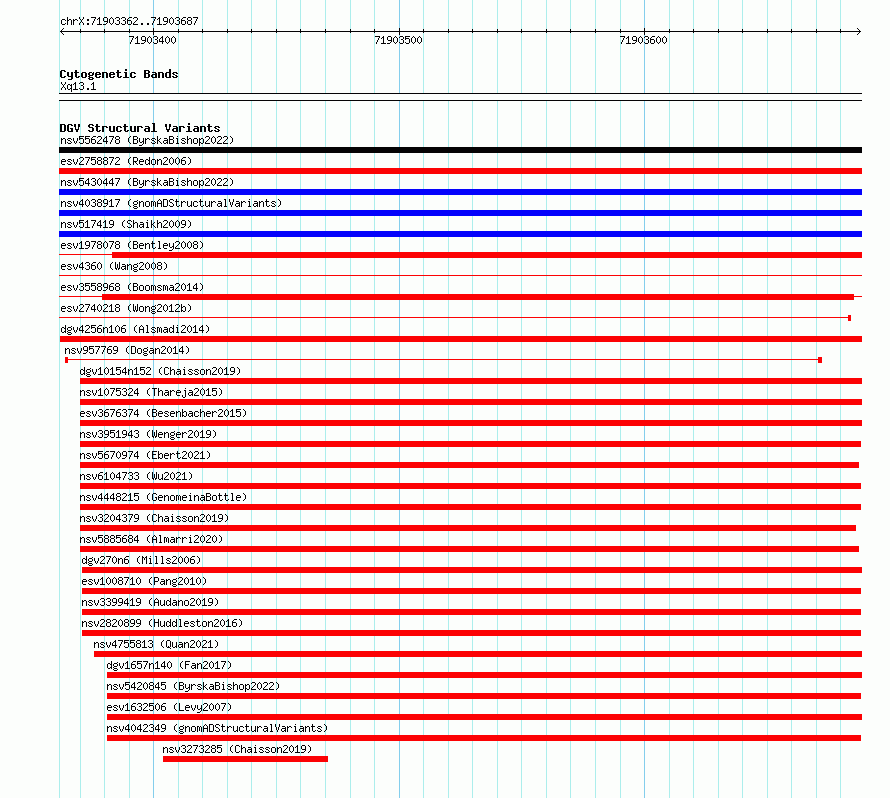This screenshot has width=890, height=798.
Task: Select esv2740218 (Wong2012b) label
Action: click(x=126, y=308)
